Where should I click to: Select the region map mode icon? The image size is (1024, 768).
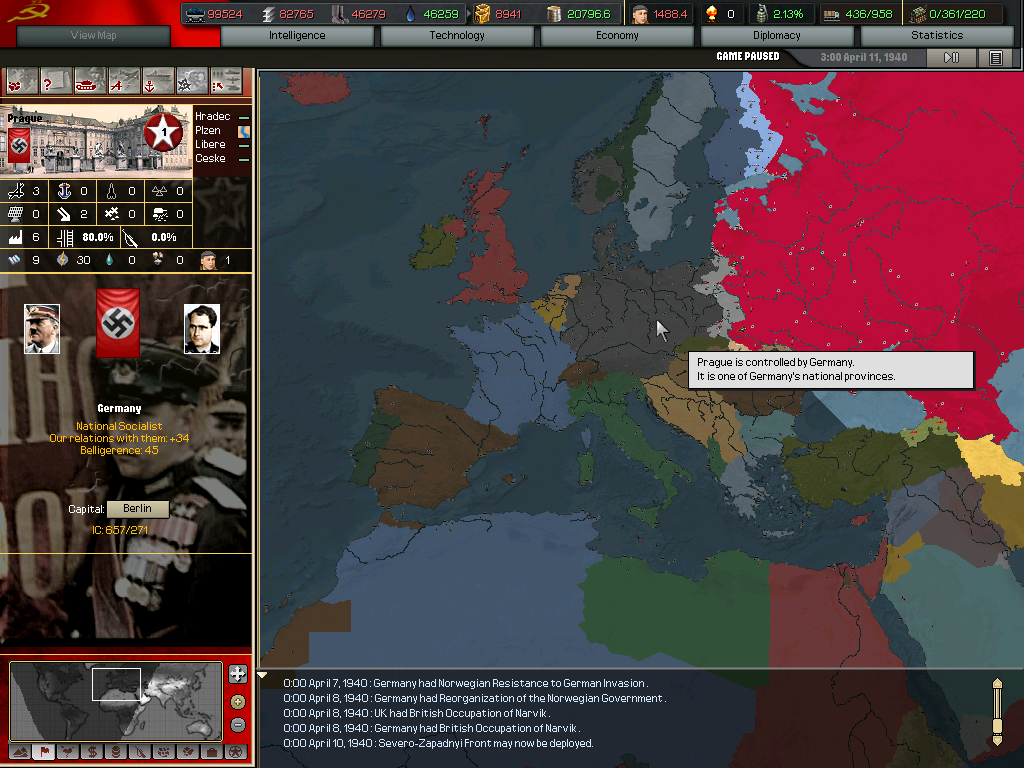pyautogui.click(x=164, y=752)
